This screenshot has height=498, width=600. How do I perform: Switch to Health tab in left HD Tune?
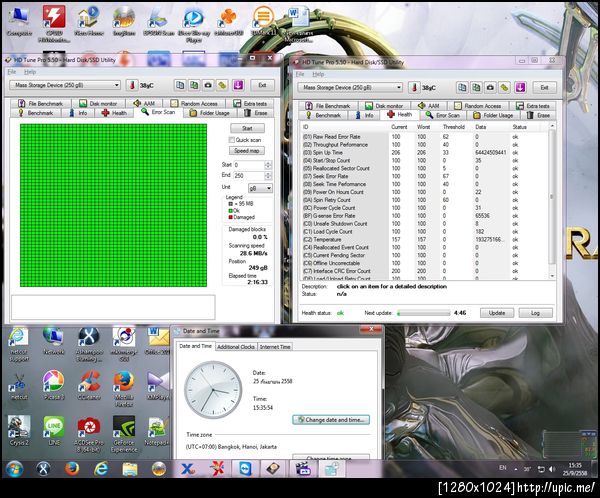pos(114,113)
